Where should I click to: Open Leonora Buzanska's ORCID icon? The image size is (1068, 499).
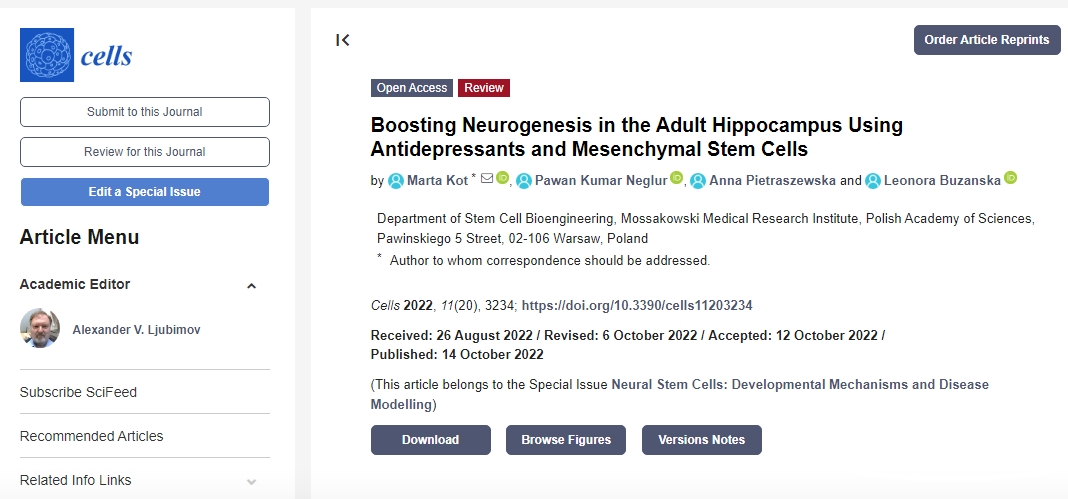click(x=1010, y=179)
